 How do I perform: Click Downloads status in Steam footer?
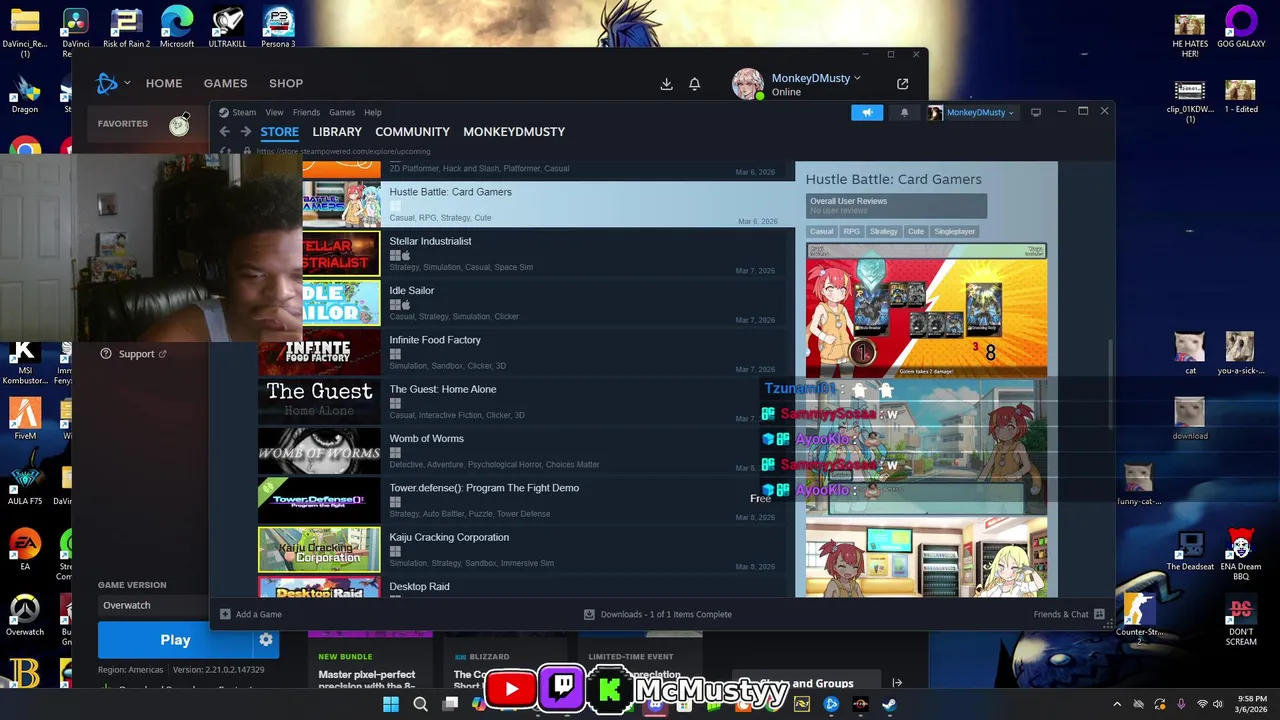pyautogui.click(x=658, y=614)
